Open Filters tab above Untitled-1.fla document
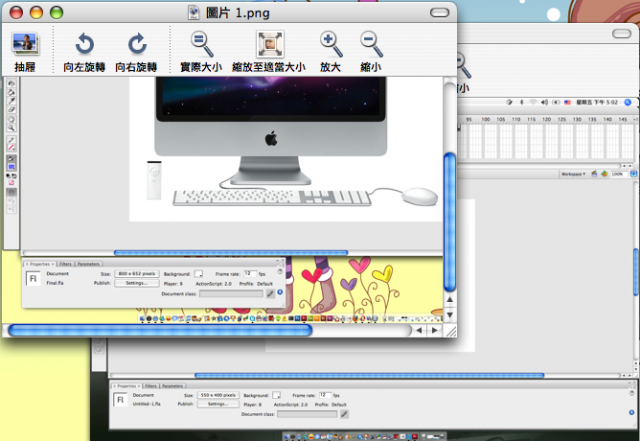The image size is (640, 441). [x=151, y=385]
